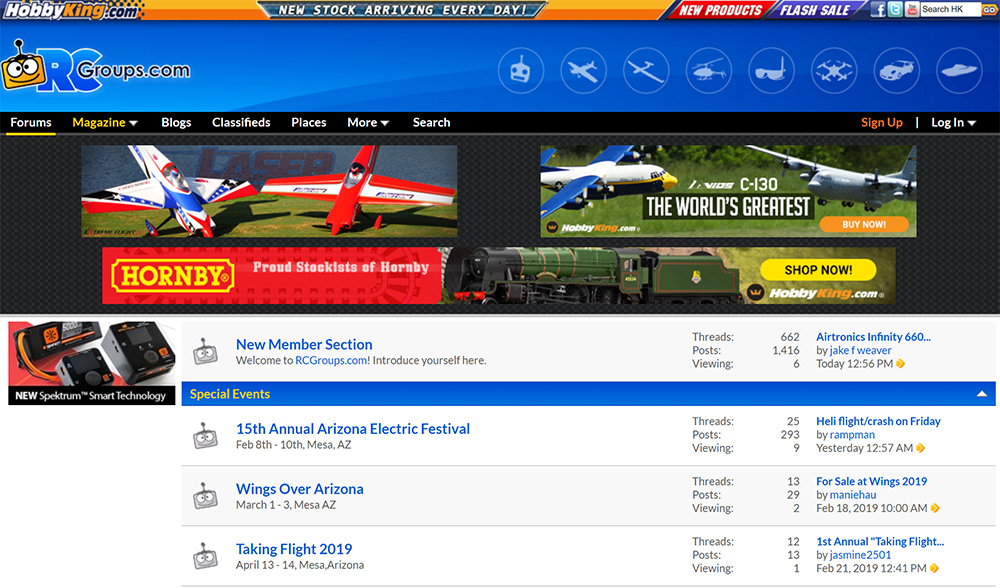Expand the Log In dropdown
The image size is (1000, 588).
(954, 122)
